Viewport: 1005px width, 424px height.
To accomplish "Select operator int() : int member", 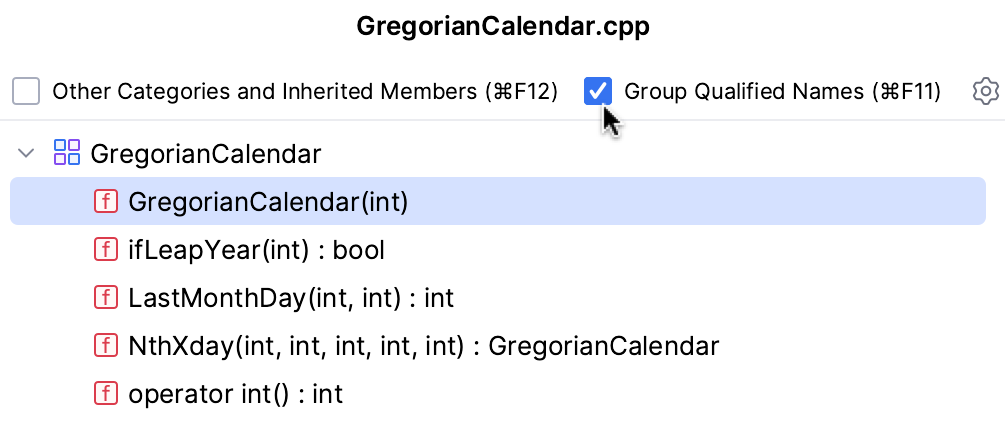I will click(235, 394).
